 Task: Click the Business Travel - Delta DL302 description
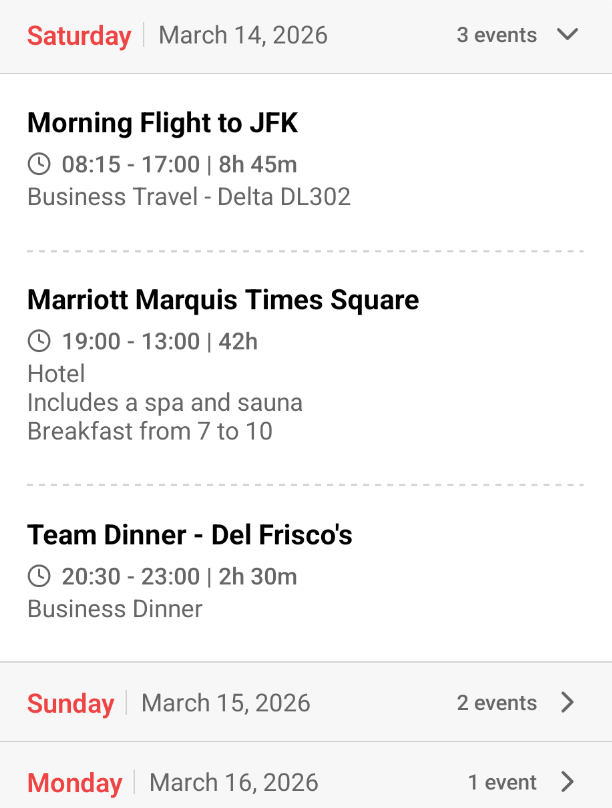tap(189, 197)
